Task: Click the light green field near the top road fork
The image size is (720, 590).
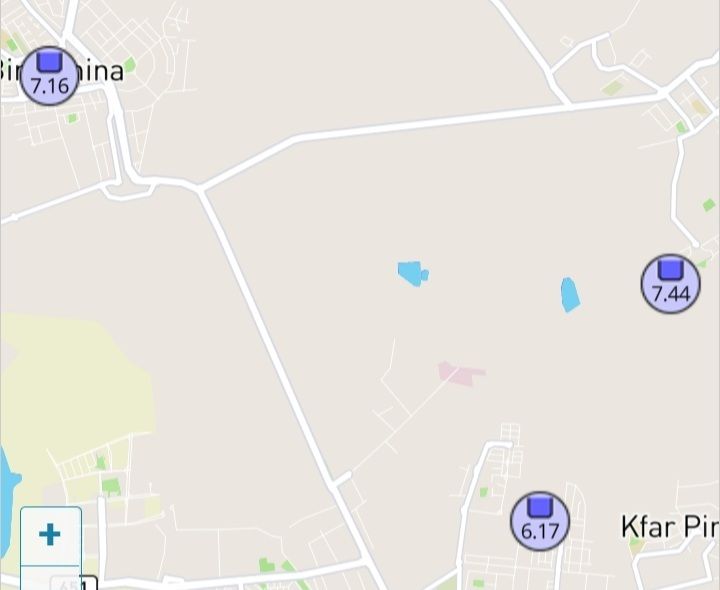Action: coord(613,88)
